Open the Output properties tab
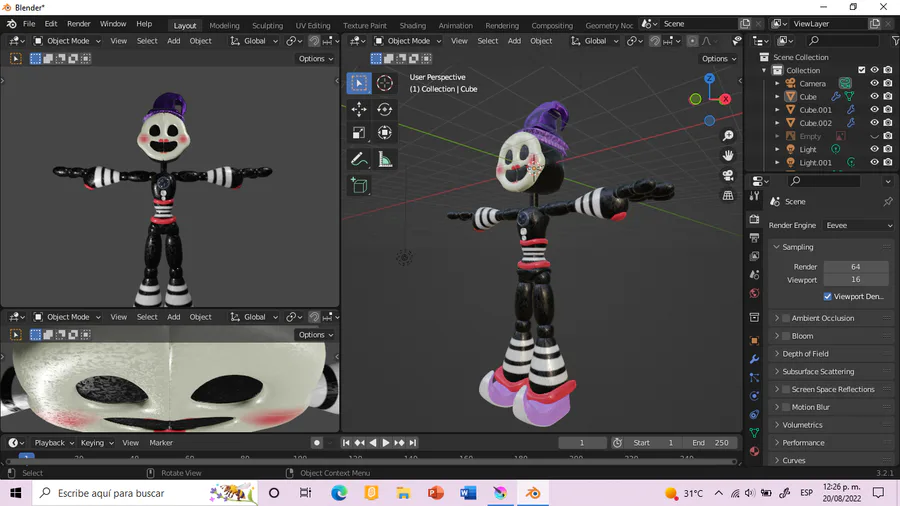This screenshot has height=506, width=900. 754,238
